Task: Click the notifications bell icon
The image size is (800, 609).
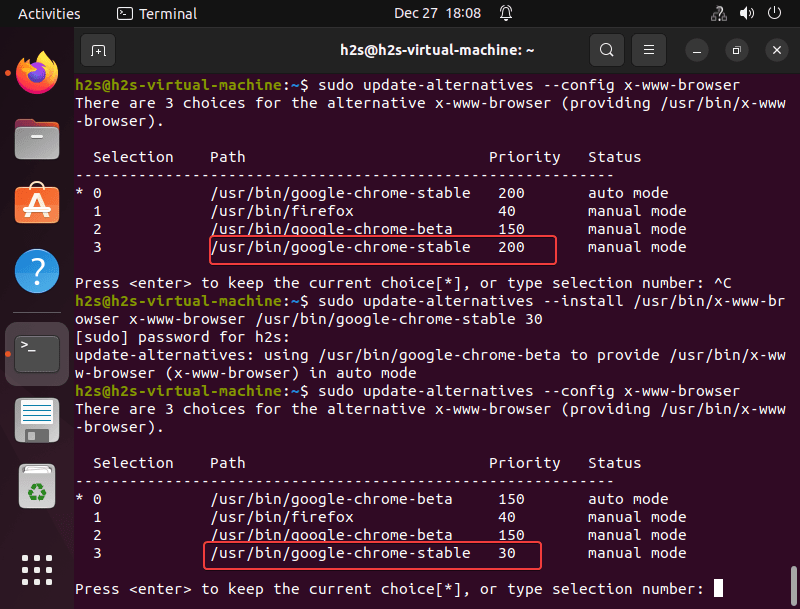Action: pyautogui.click(x=506, y=13)
